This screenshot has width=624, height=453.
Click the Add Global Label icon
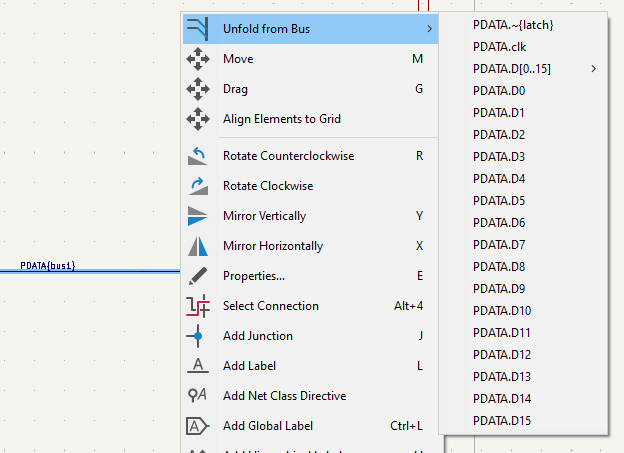tap(198, 426)
